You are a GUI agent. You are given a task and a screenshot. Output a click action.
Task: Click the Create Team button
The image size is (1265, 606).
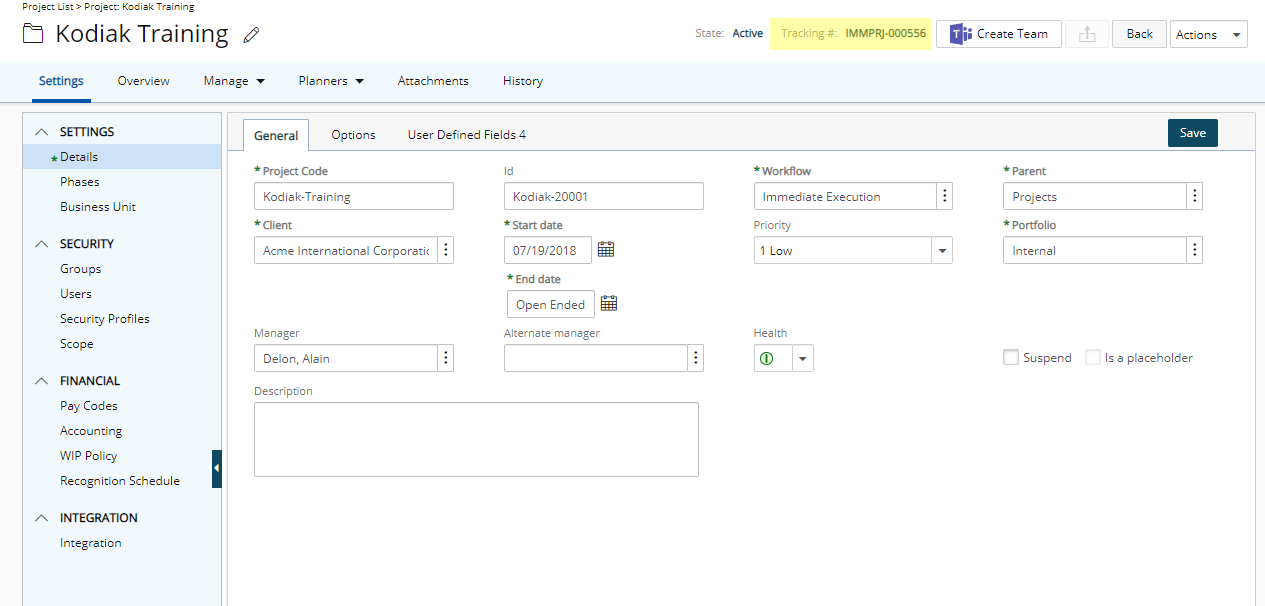pos(998,34)
